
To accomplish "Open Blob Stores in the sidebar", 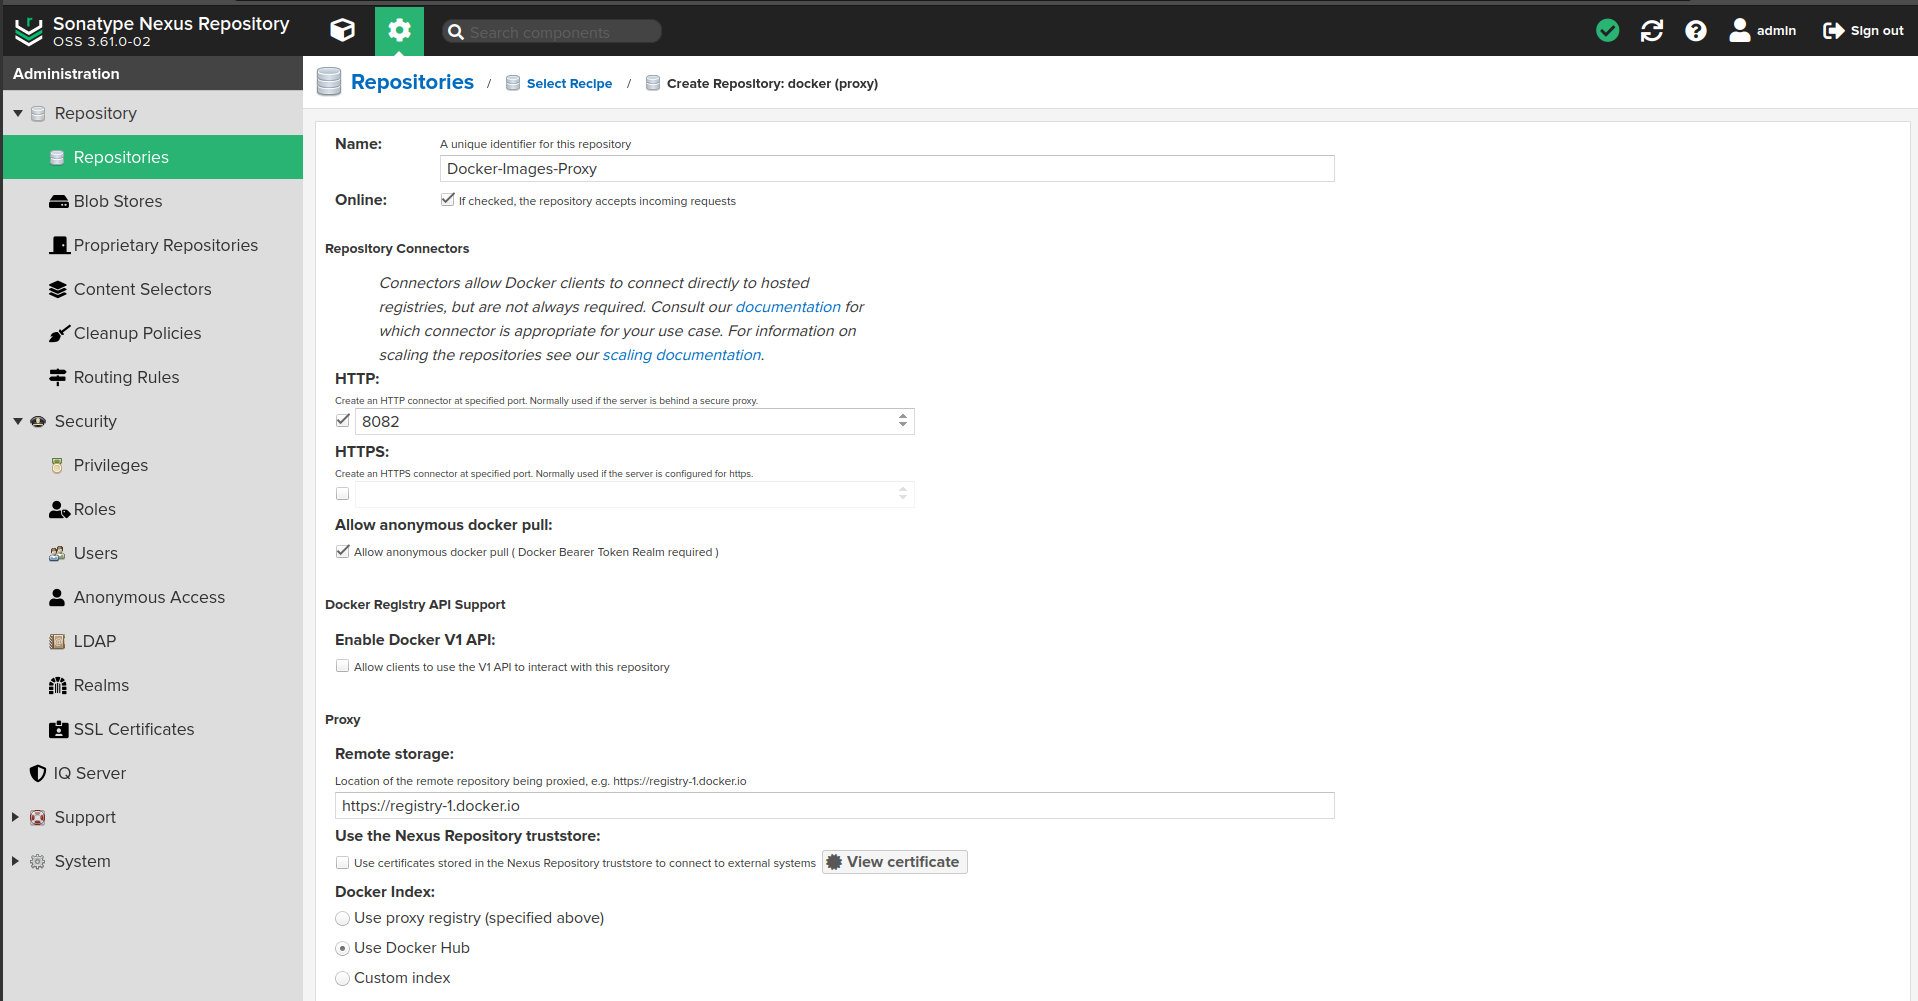I will point(117,201).
